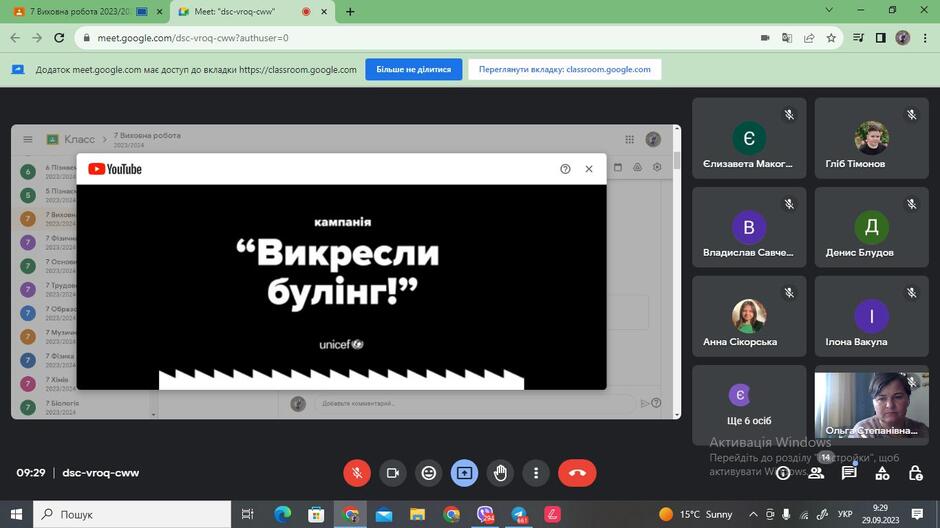
Task: Select Денис Блудов participant tile
Action: point(871,227)
